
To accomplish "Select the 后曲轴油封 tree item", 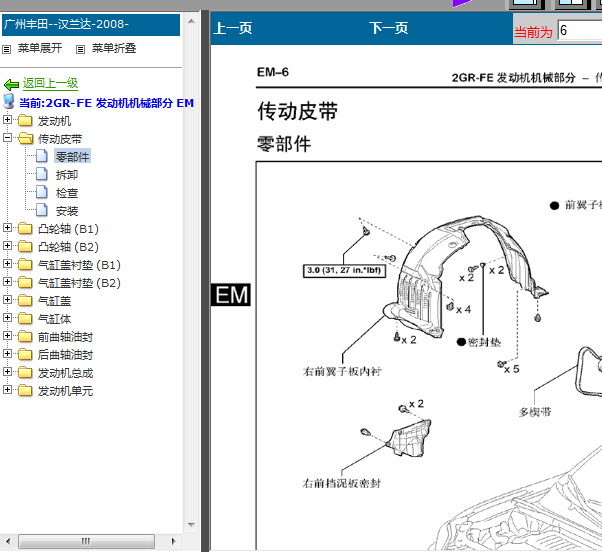I will 65,355.
